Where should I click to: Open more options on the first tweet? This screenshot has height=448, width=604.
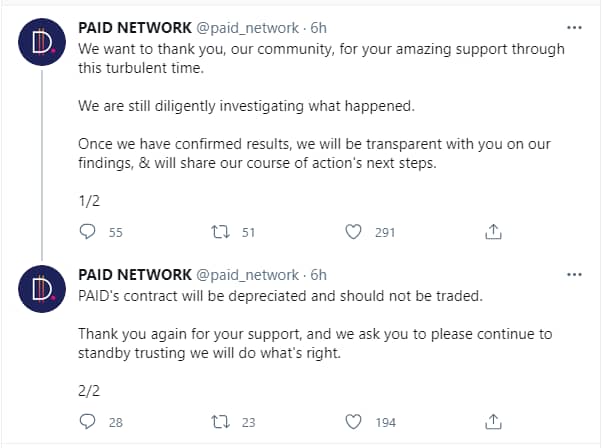click(574, 28)
